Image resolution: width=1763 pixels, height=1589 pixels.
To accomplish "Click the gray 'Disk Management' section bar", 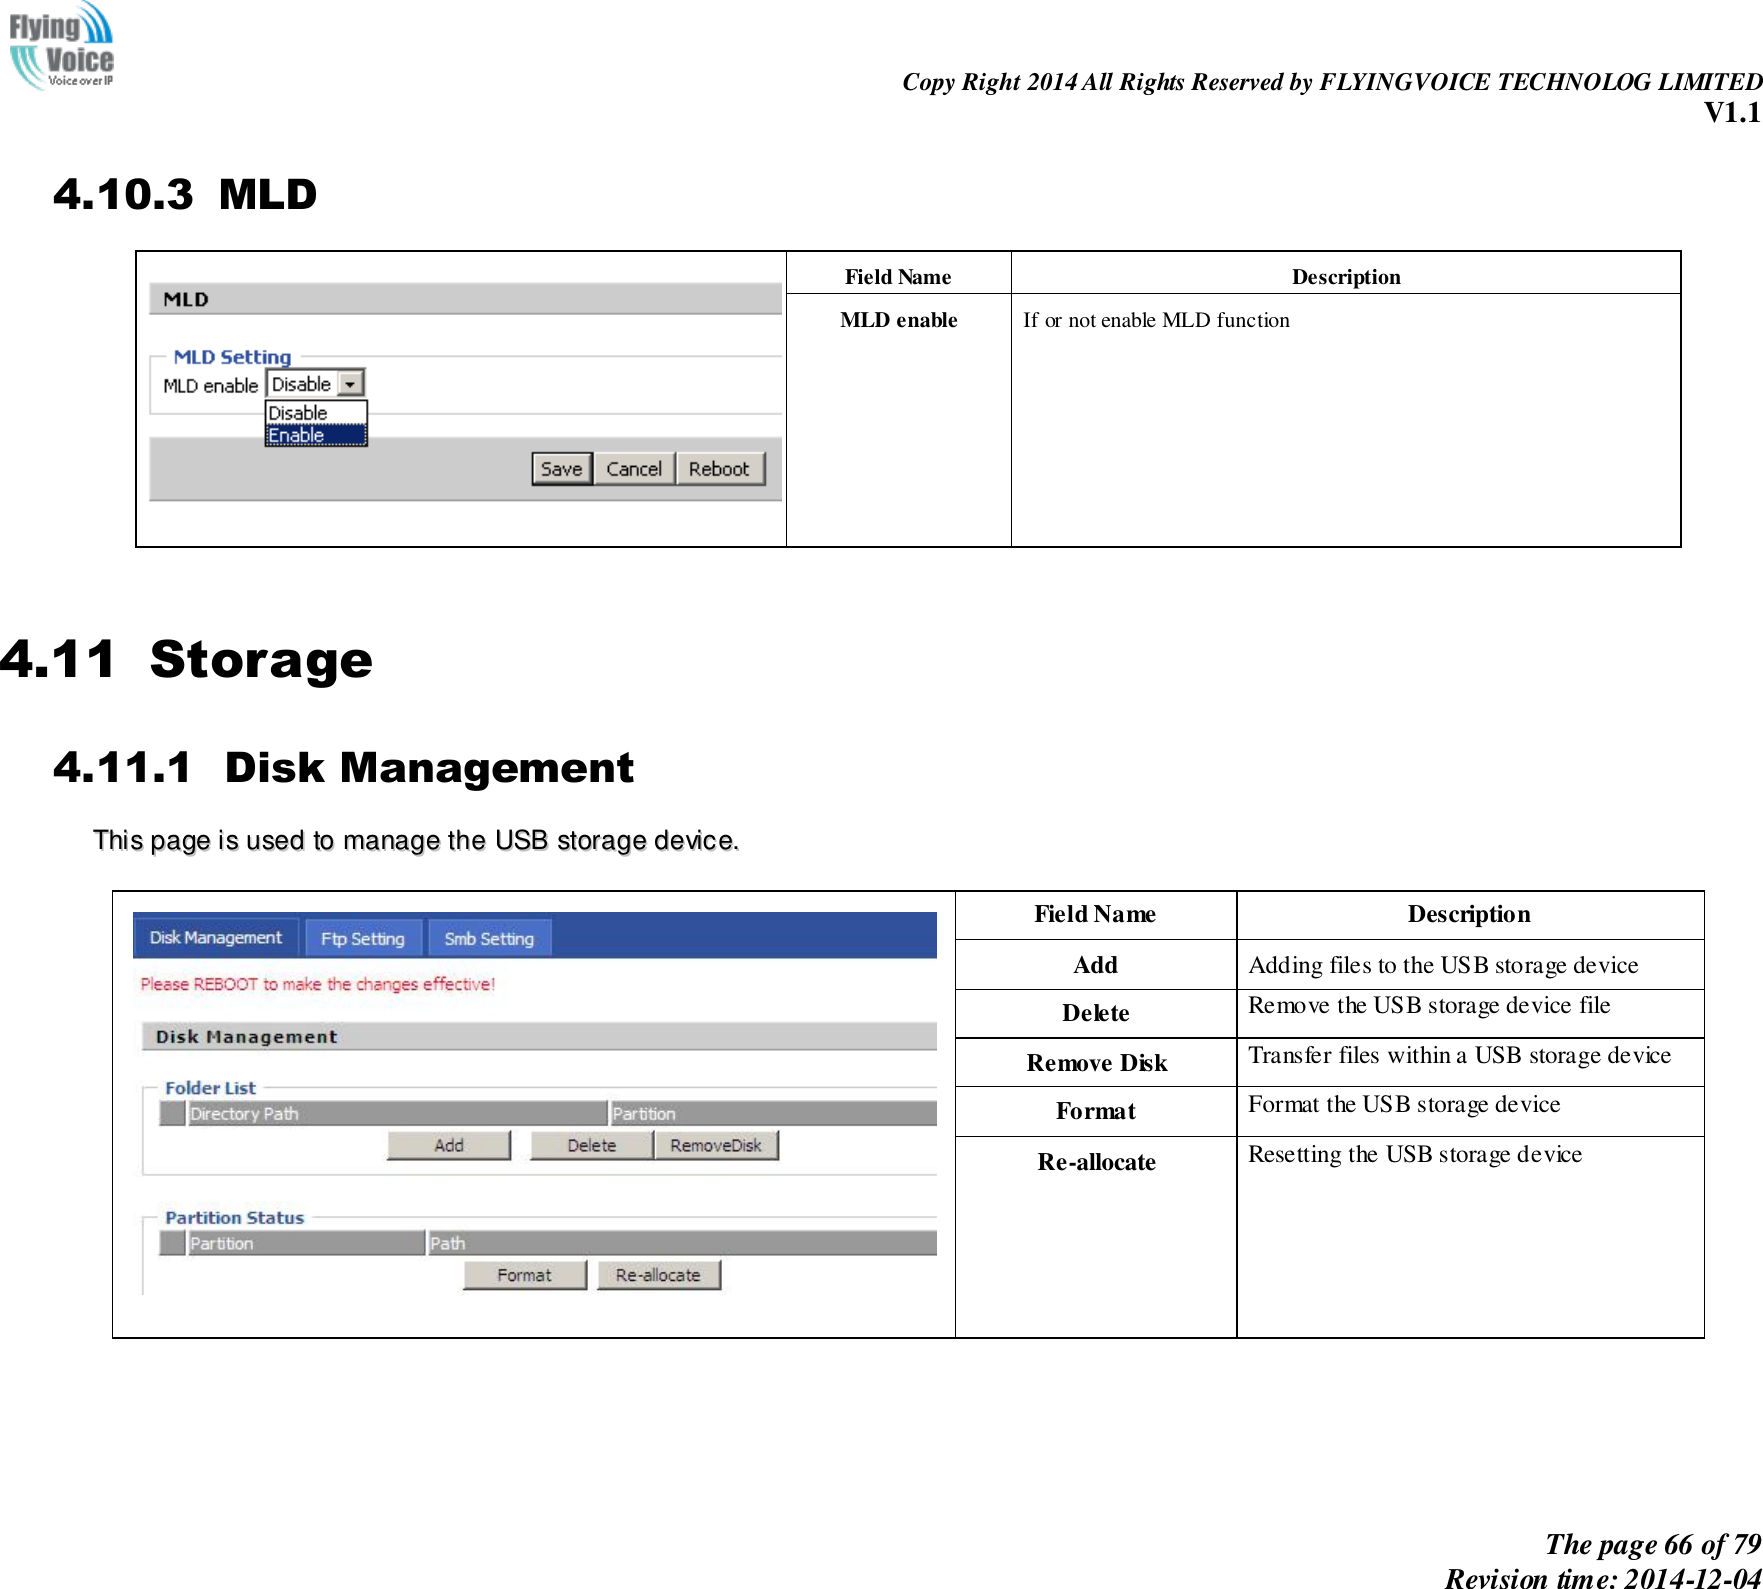I will (x=539, y=1037).
